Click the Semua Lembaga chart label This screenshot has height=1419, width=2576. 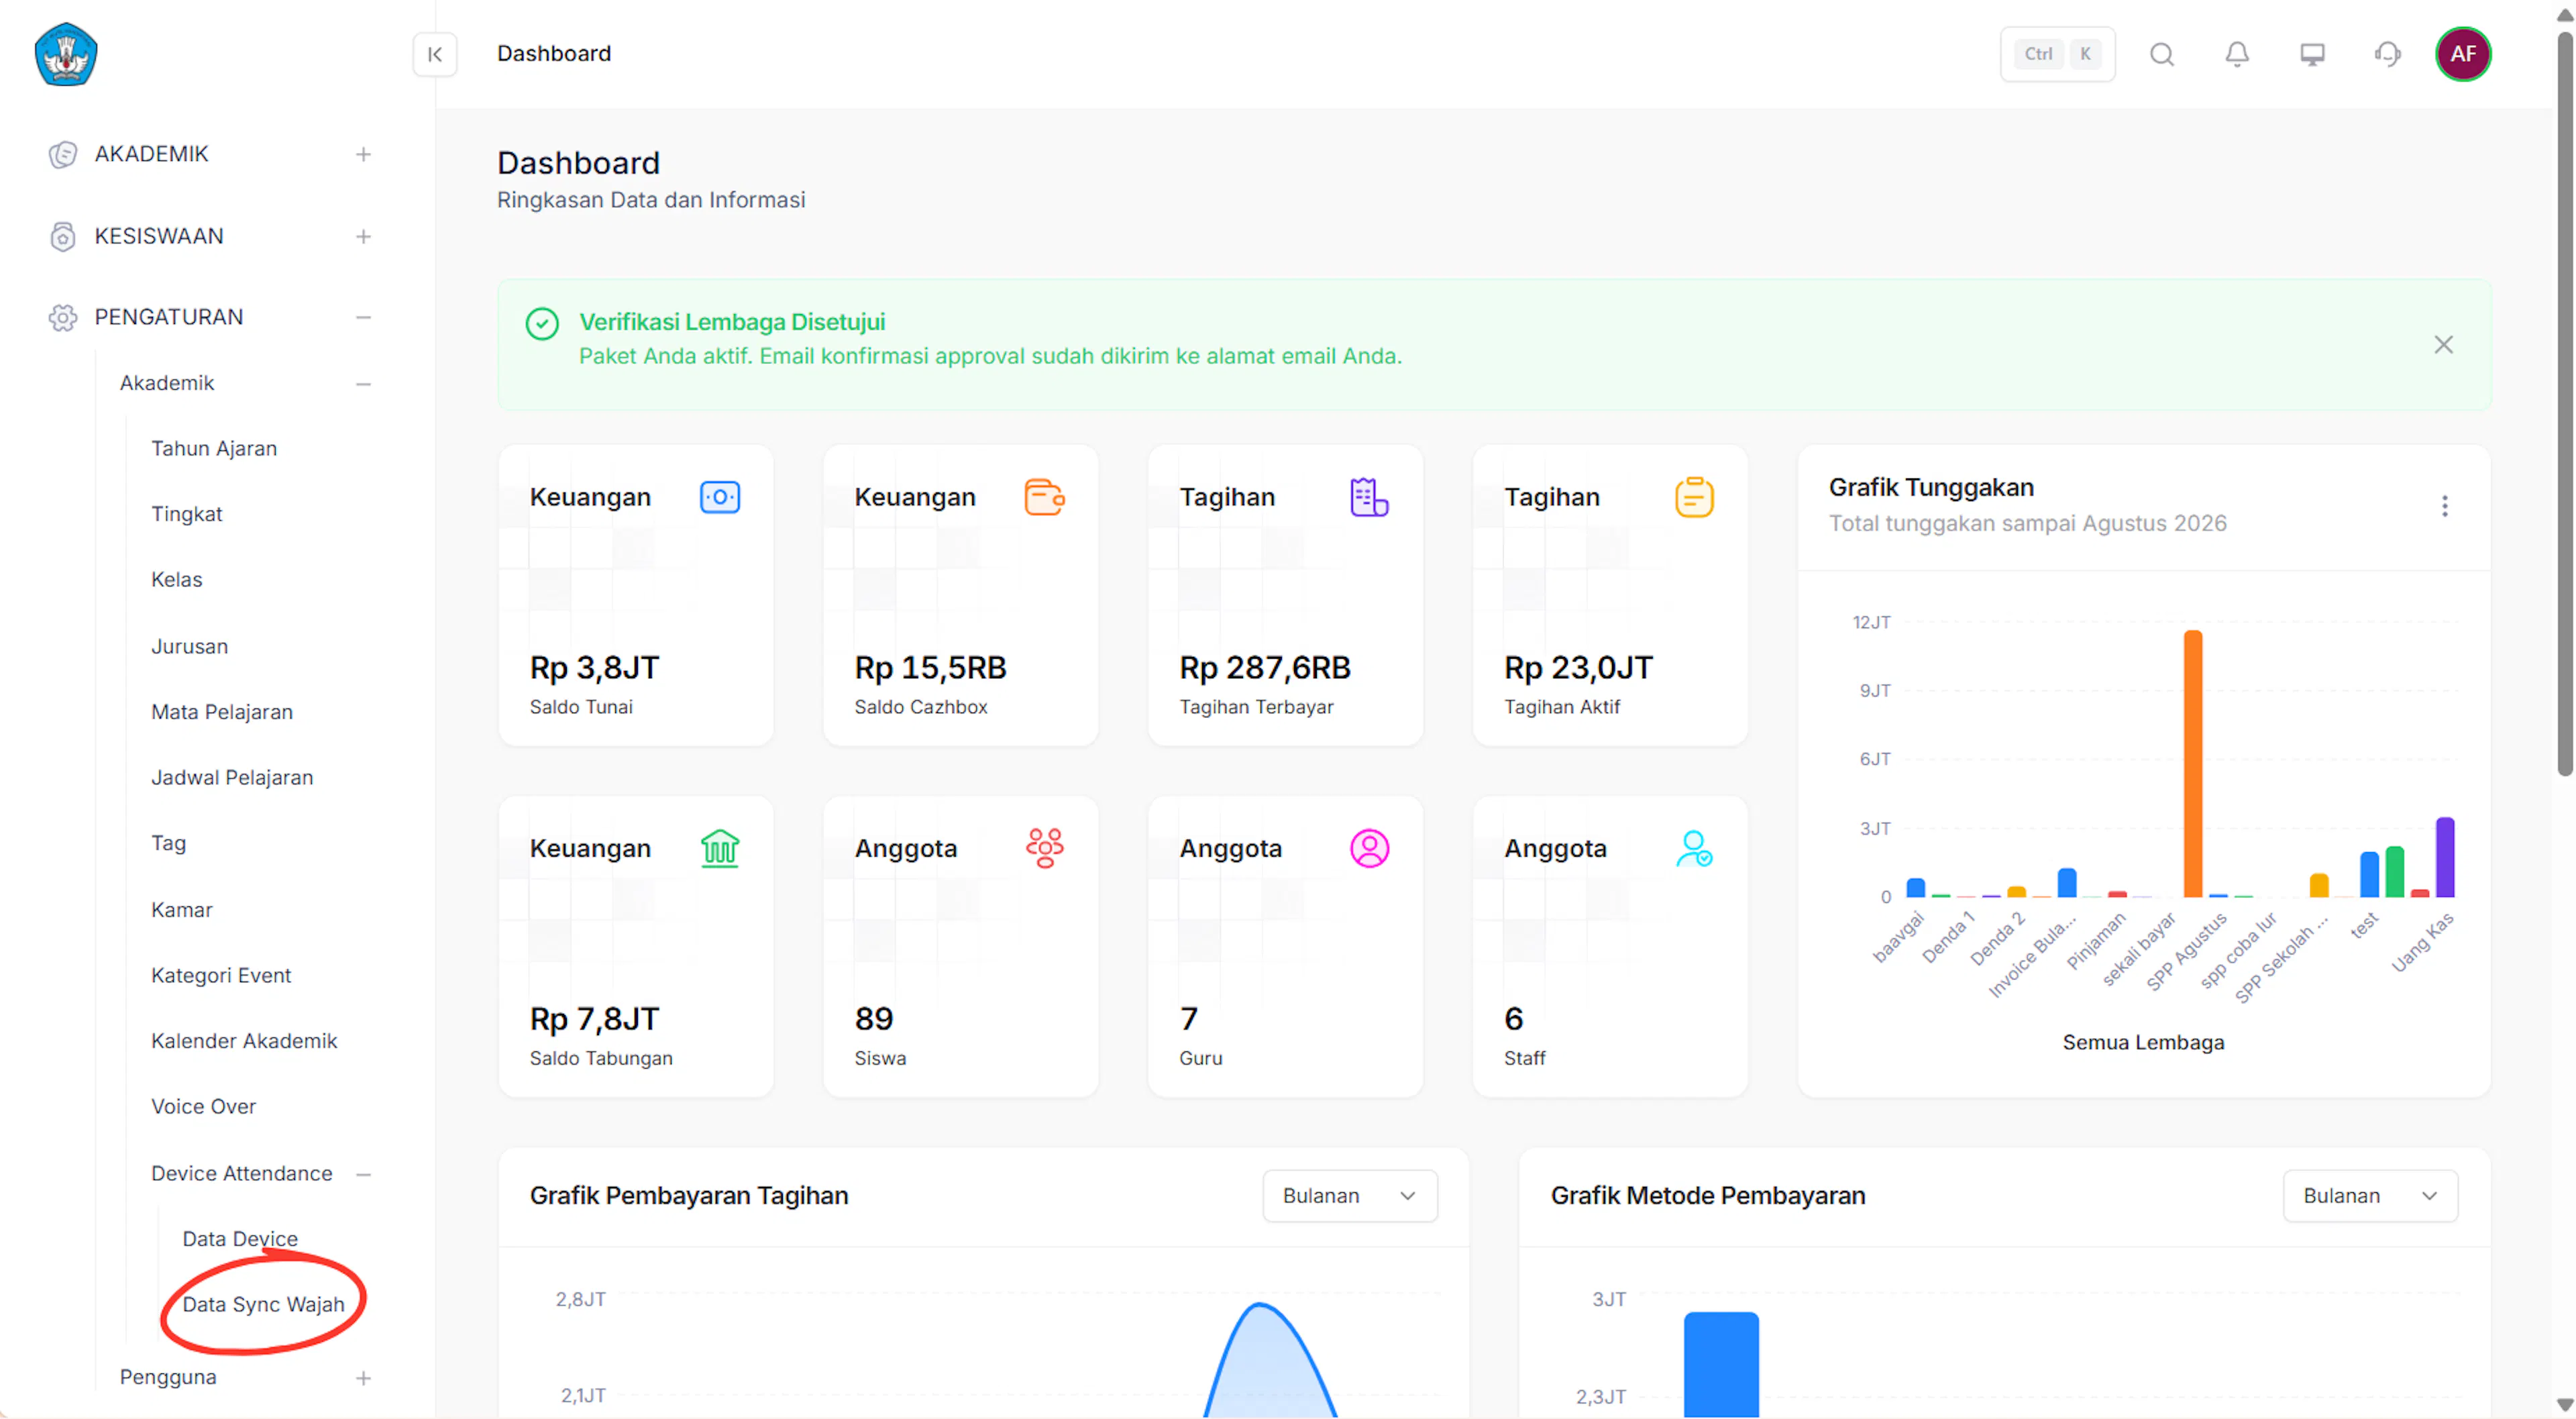click(x=2143, y=1043)
